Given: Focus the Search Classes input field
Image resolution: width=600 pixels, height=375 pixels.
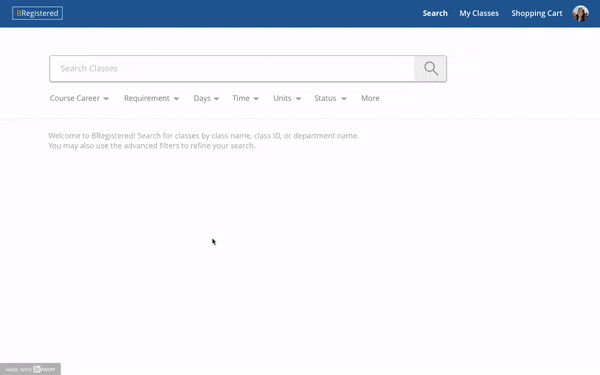Looking at the screenshot, I should (x=232, y=68).
